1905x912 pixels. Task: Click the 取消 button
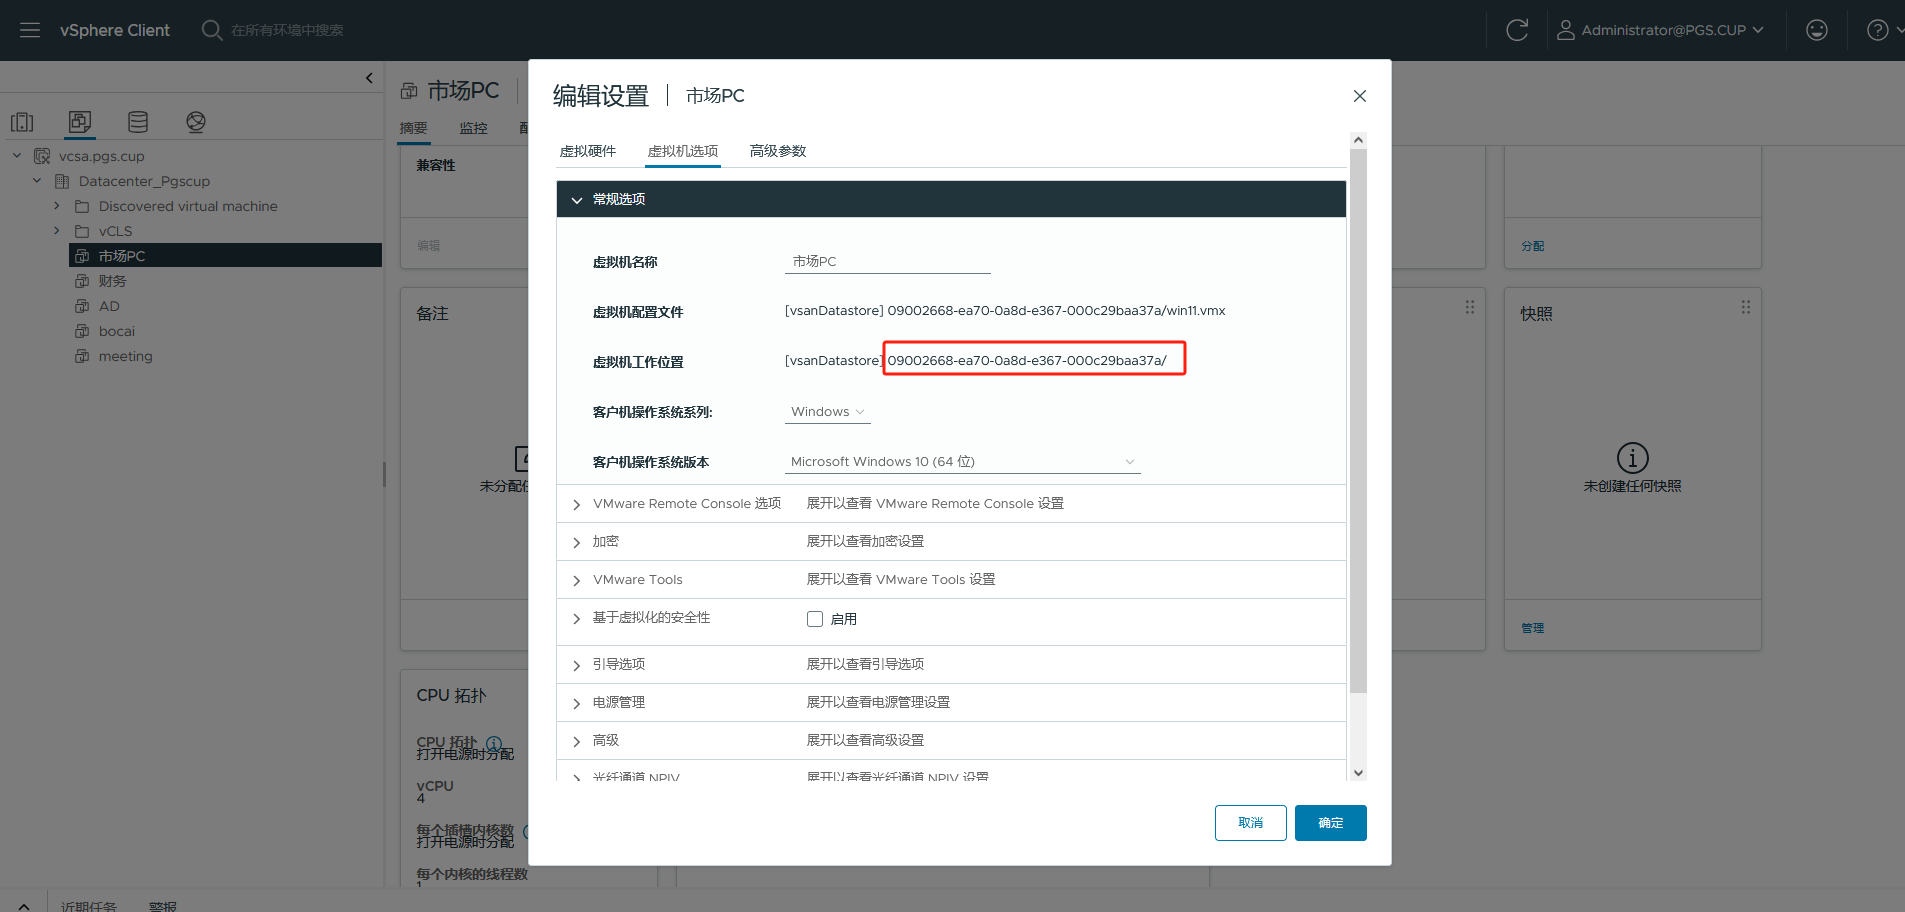(x=1251, y=823)
